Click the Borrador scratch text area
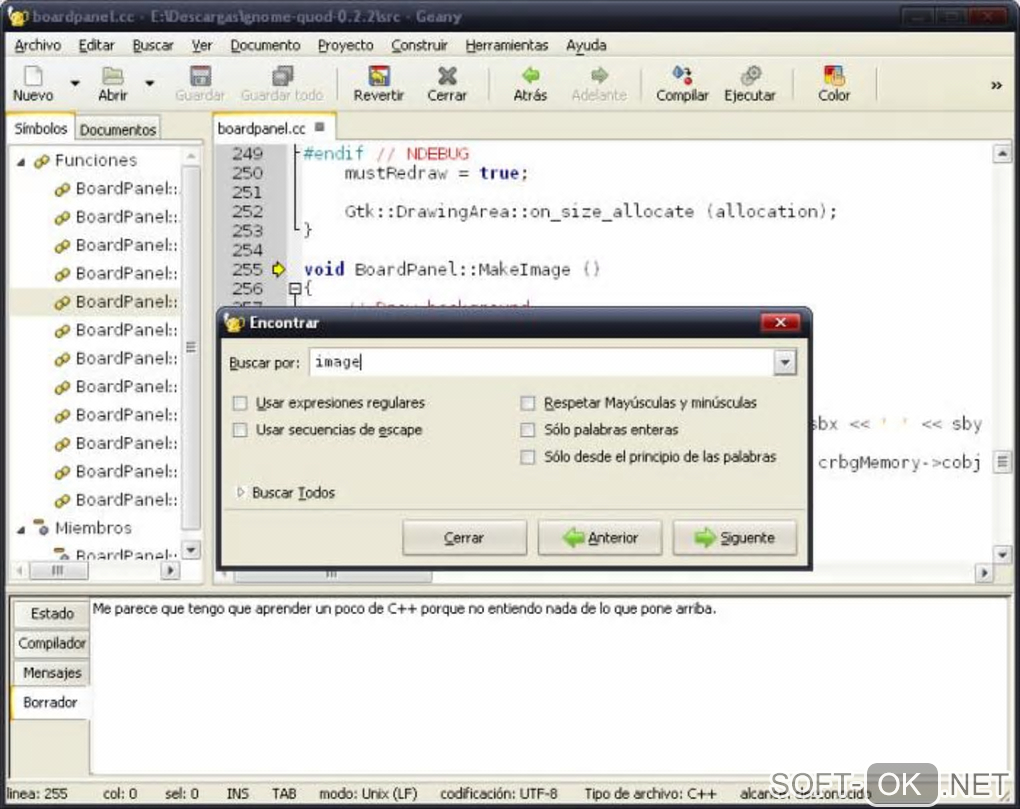Viewport: 1020px width, 809px height. click(546, 686)
